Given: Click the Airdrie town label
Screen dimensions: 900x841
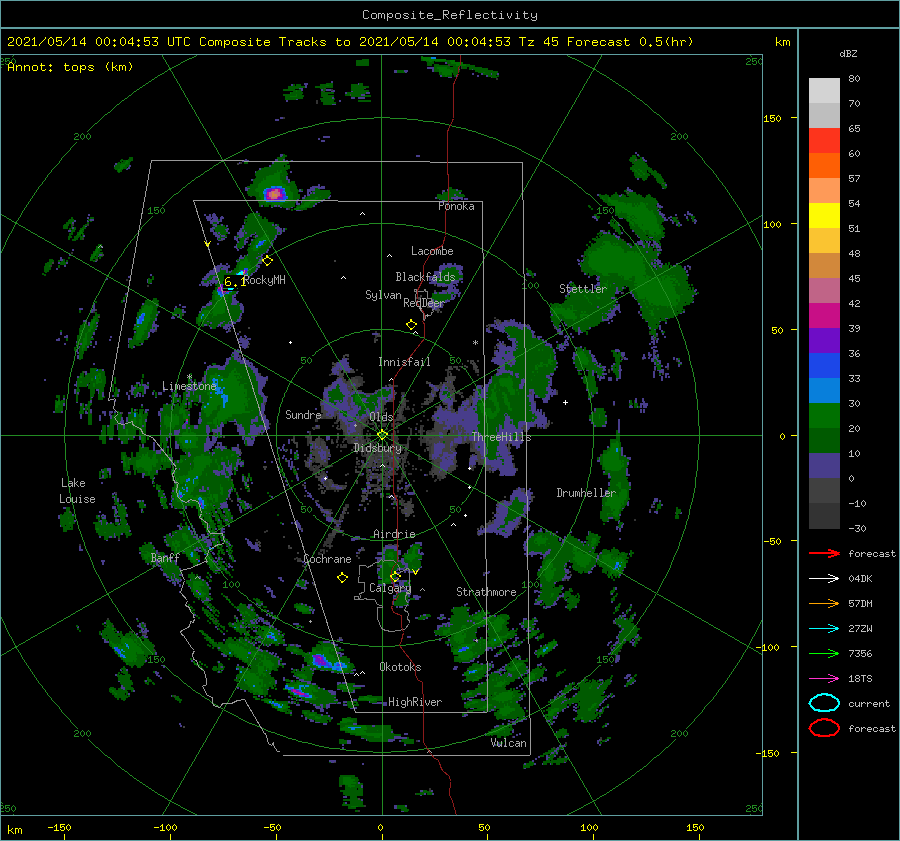Looking at the screenshot, I should (x=394, y=534).
